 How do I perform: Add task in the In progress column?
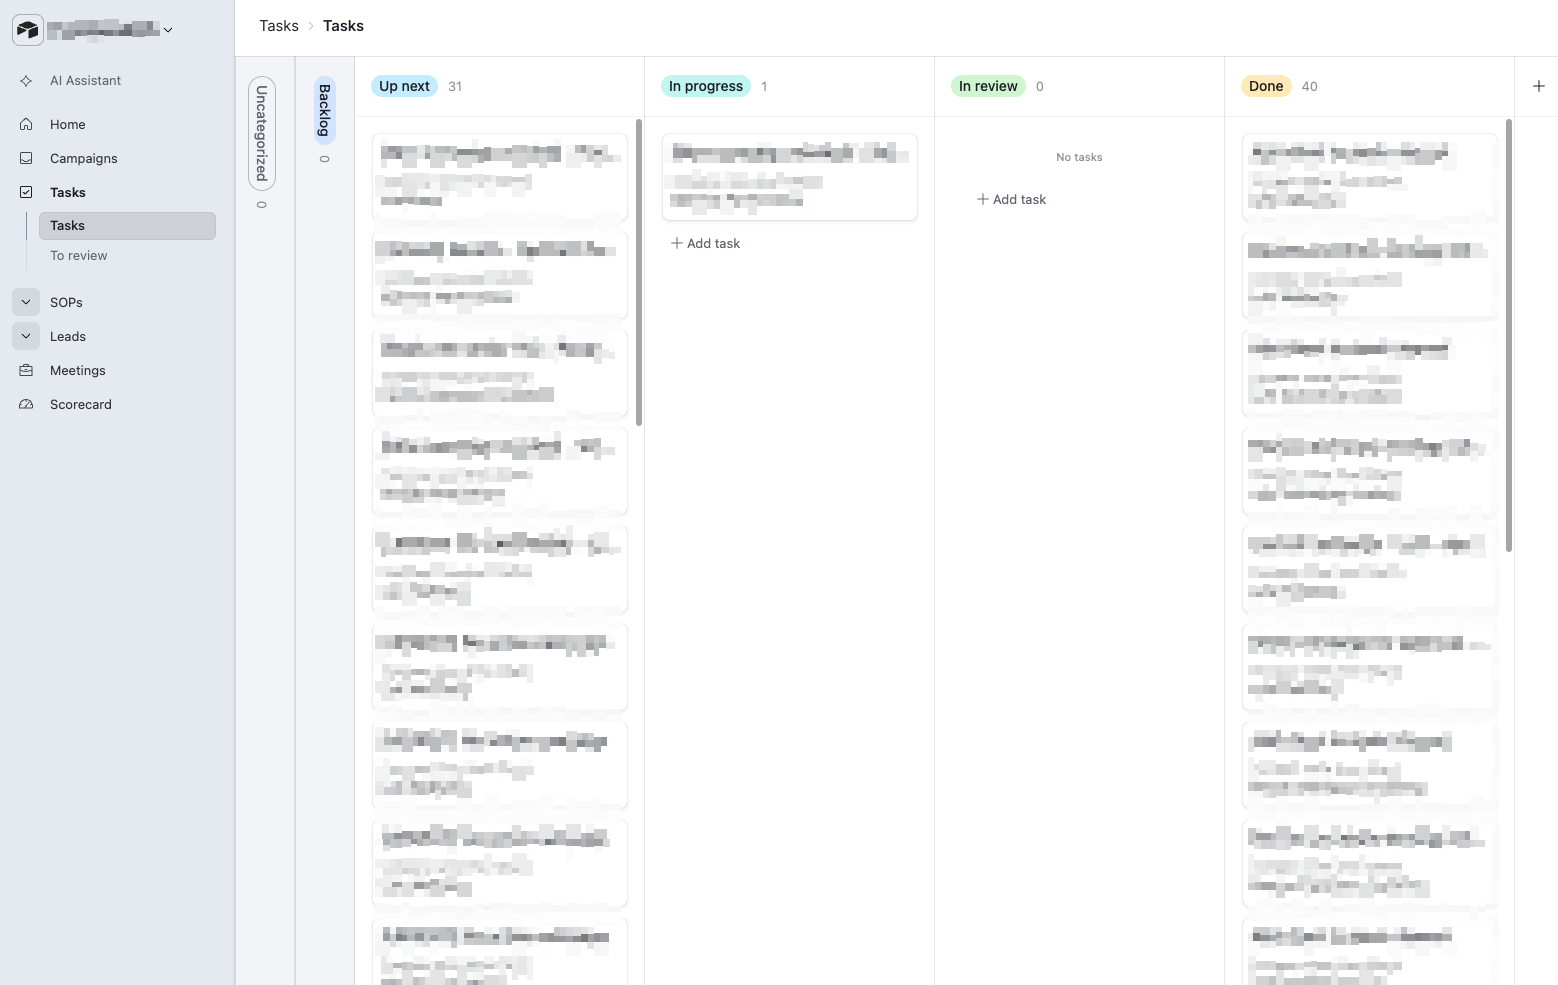click(x=706, y=244)
